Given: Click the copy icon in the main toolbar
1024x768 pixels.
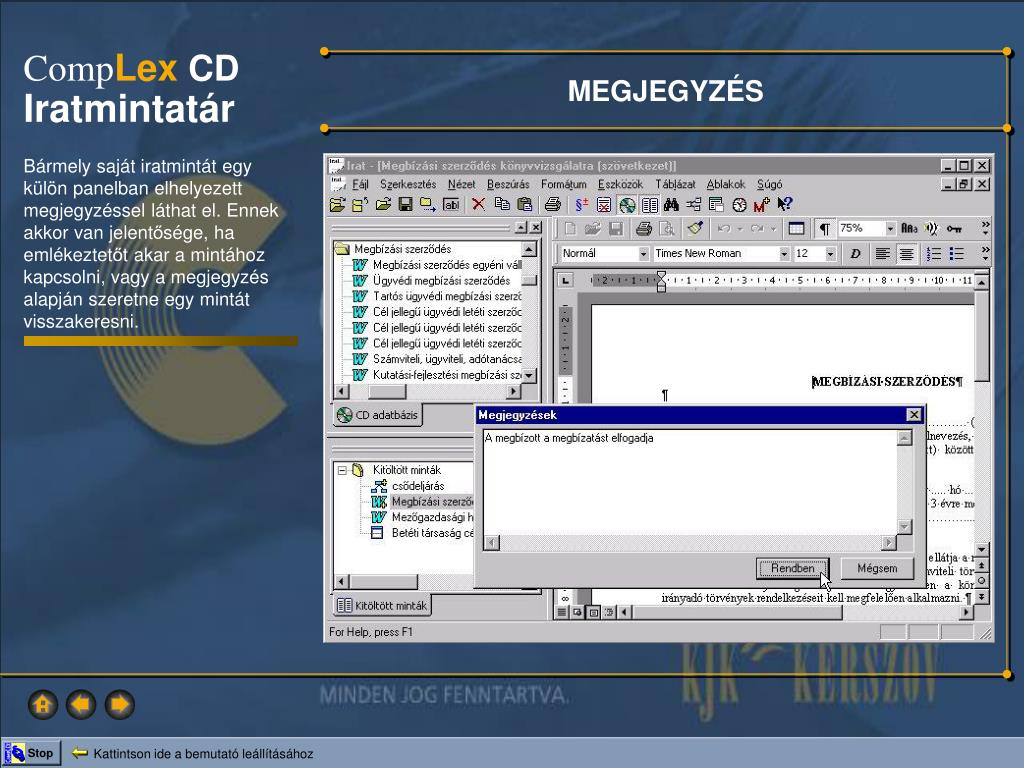Looking at the screenshot, I should point(502,204).
